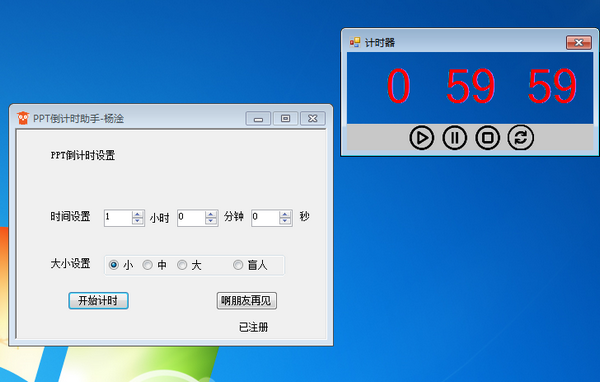Image resolution: width=600 pixels, height=382 pixels.
Task: Pause the countdown timer
Action: click(x=454, y=137)
